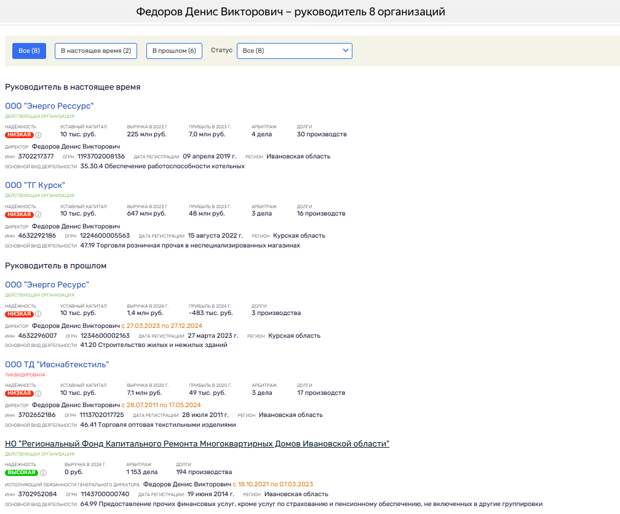Click the loss value '-483 тыс. руб.'
The height and width of the screenshot is (514, 620).
coord(211,313)
